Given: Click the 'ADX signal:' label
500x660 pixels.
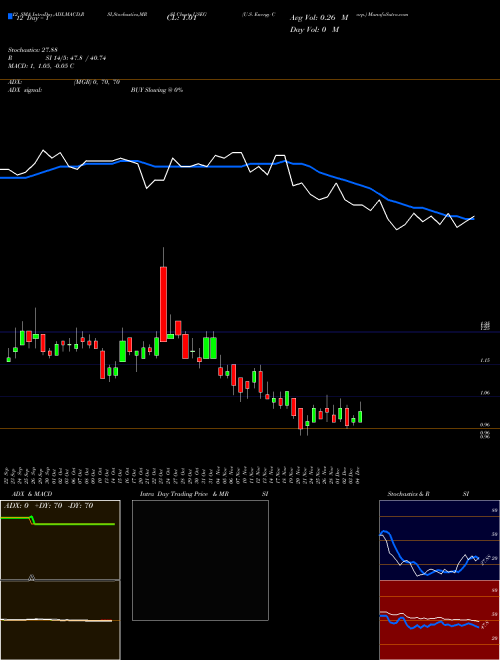Looking at the screenshot, I should [24, 90].
